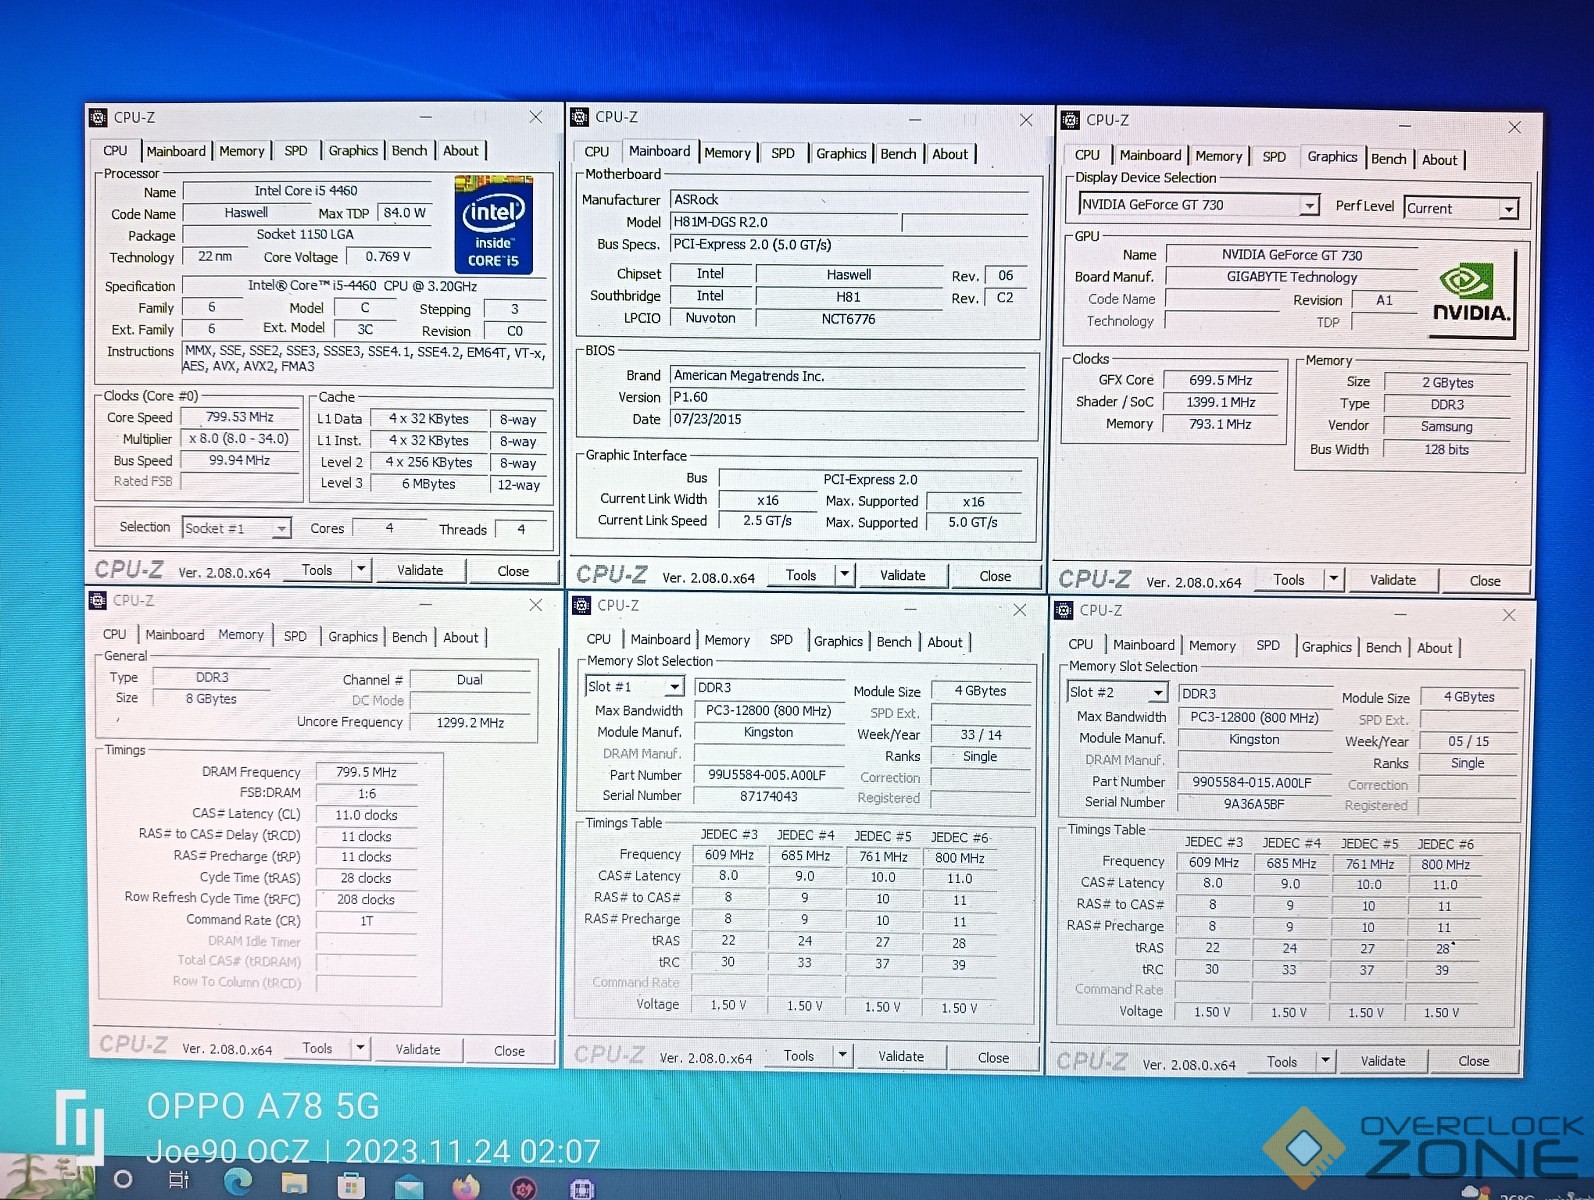Switch to Graphics tab in Slot #1 window
This screenshot has width=1594, height=1200.
click(838, 641)
